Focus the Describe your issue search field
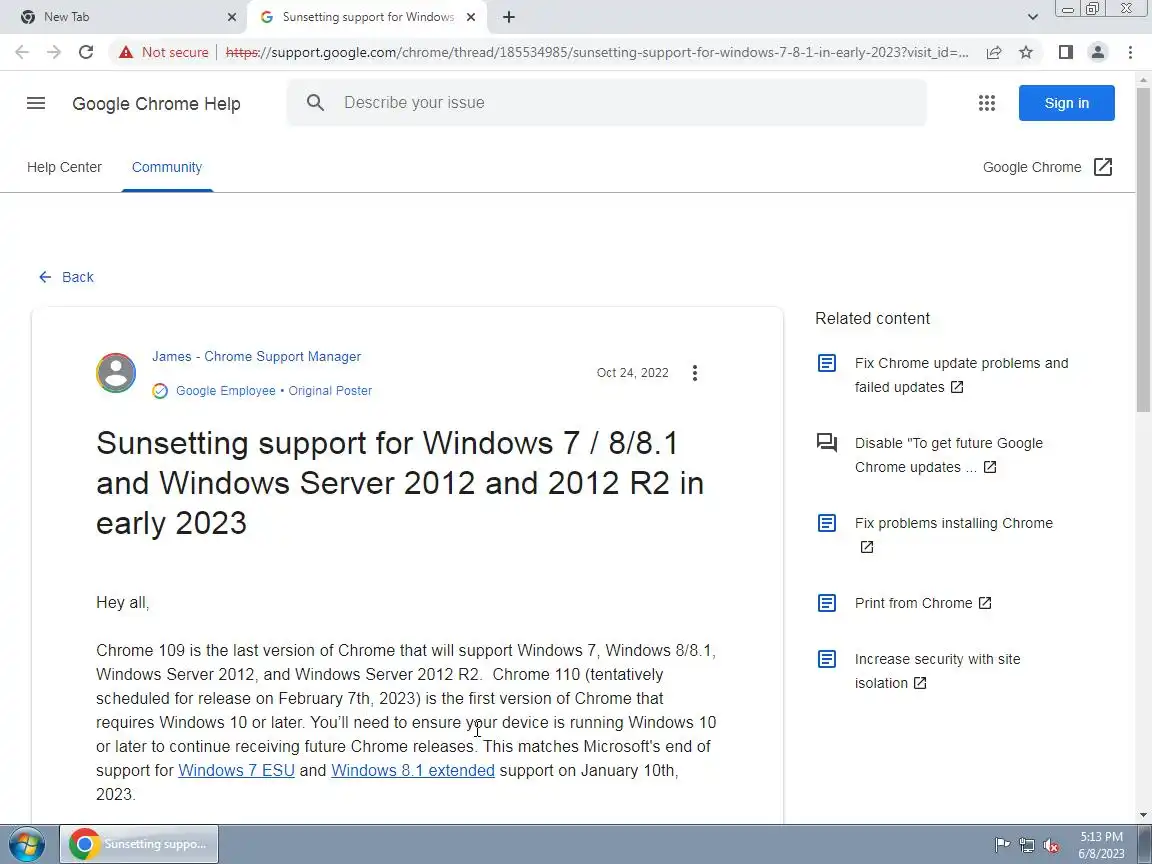1152x864 pixels. click(606, 103)
